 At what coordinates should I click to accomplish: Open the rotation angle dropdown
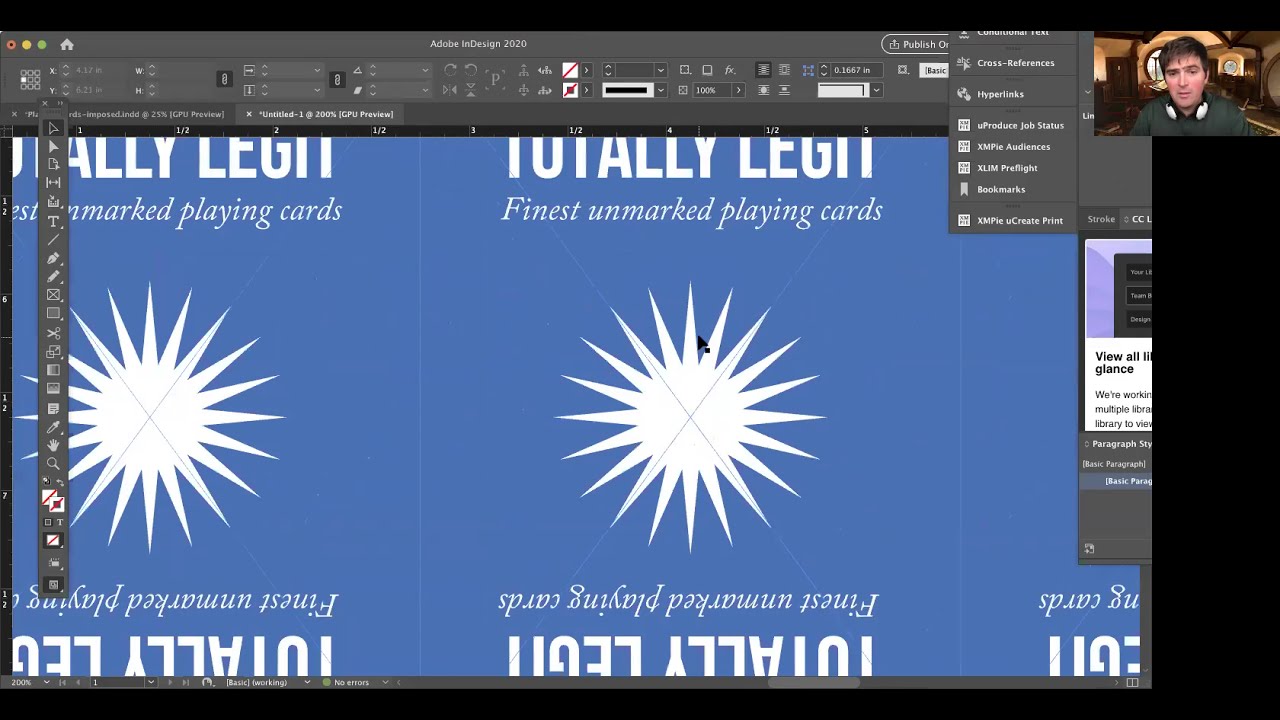pyautogui.click(x=425, y=70)
